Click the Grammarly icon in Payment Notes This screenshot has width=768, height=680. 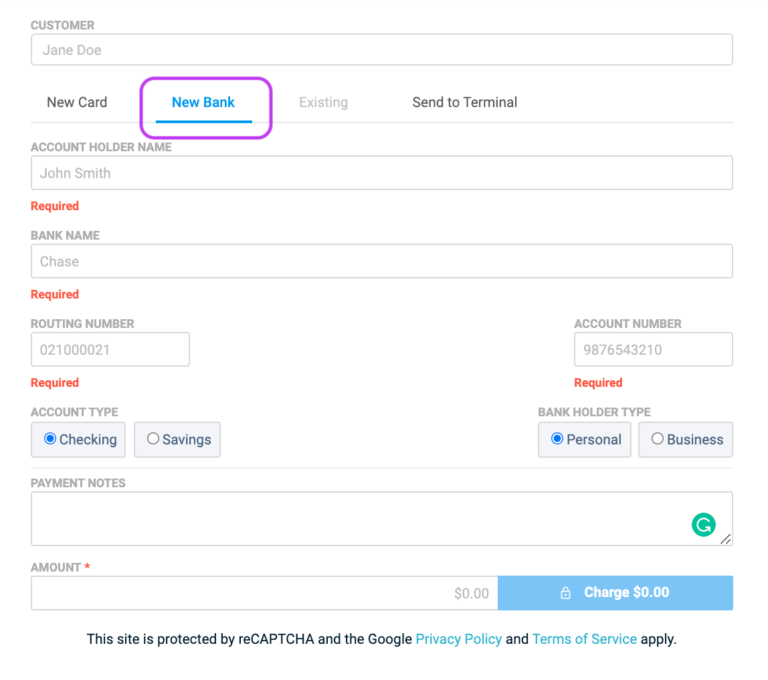[704, 524]
